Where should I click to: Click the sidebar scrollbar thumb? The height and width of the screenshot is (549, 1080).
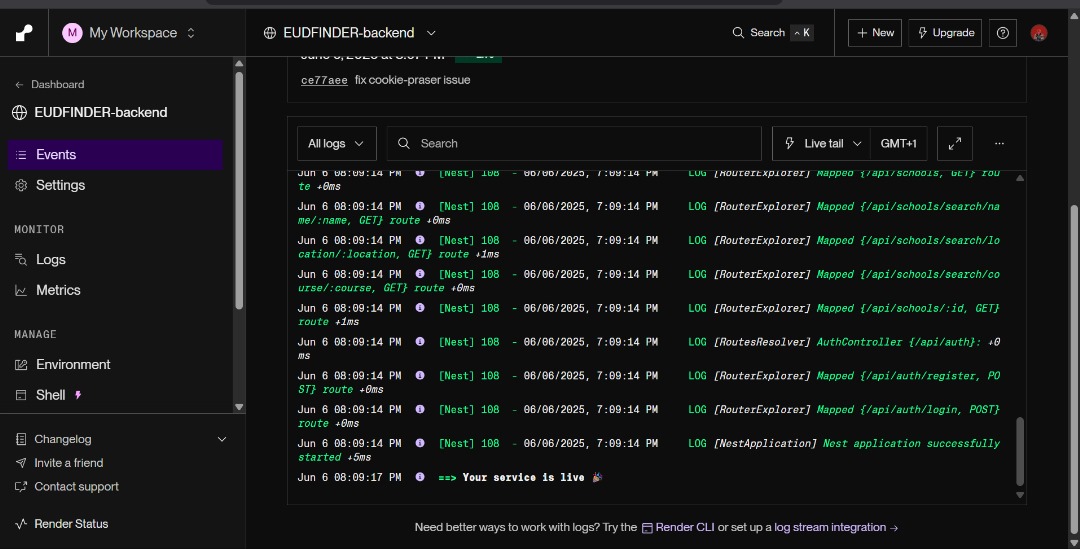[x=239, y=191]
